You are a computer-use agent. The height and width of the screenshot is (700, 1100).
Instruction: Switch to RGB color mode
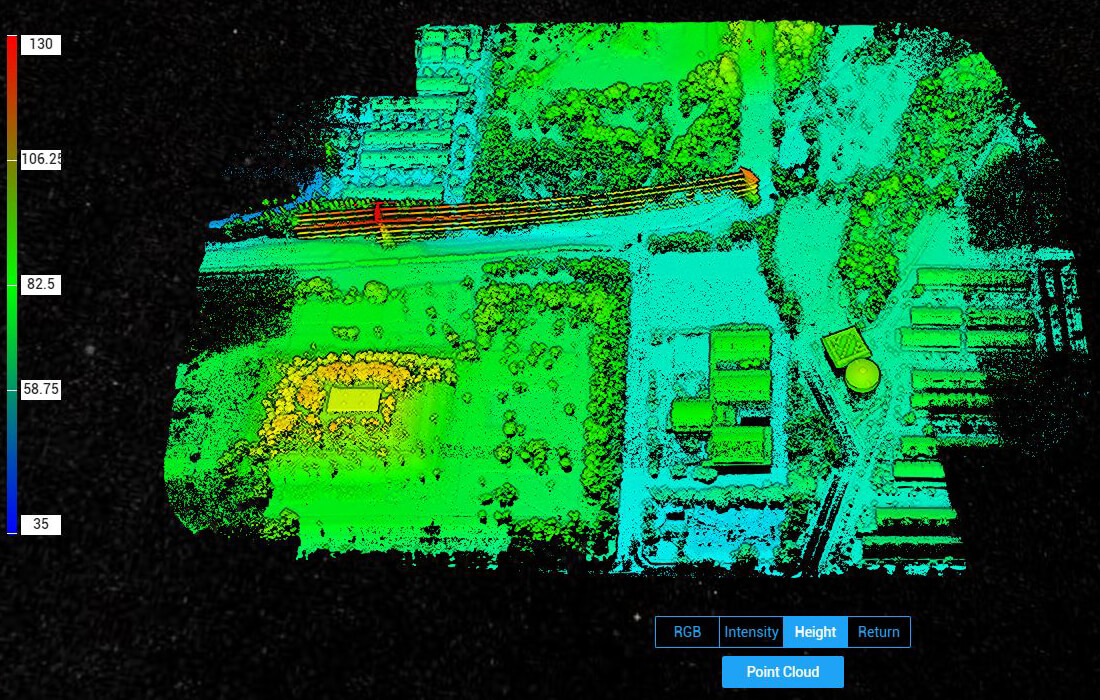[688, 632]
